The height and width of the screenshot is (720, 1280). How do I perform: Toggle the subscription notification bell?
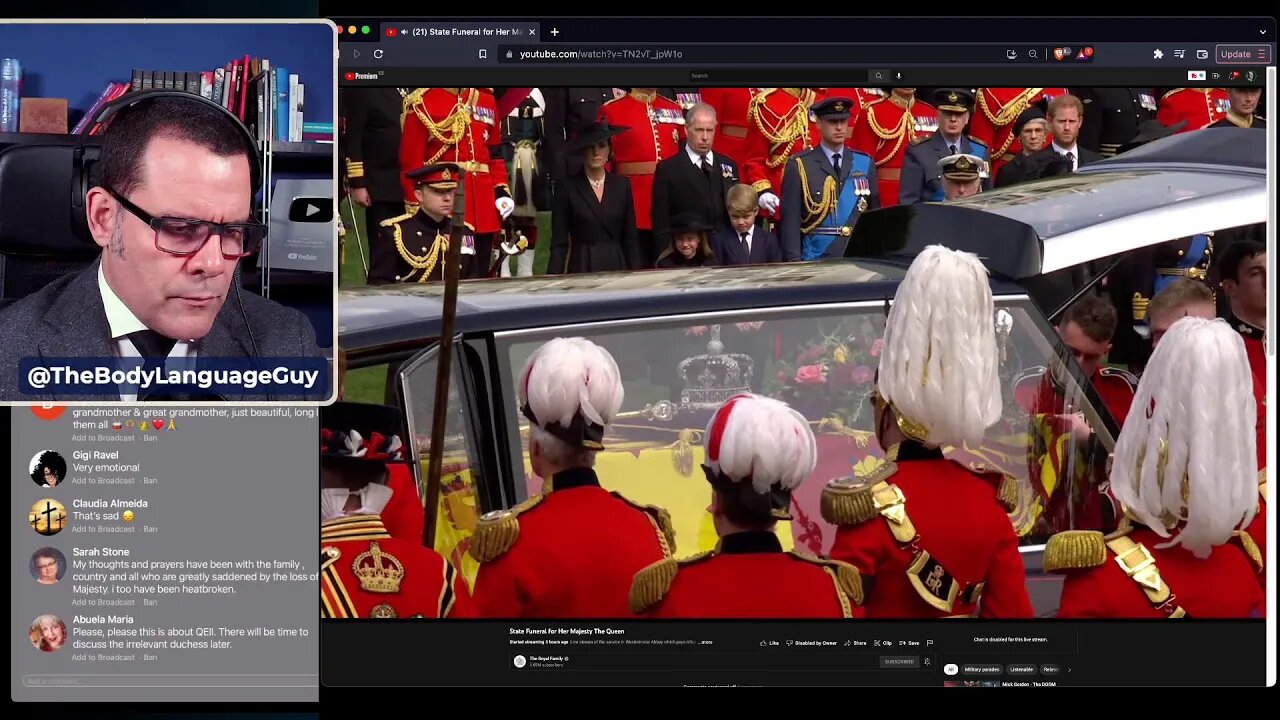click(x=927, y=662)
